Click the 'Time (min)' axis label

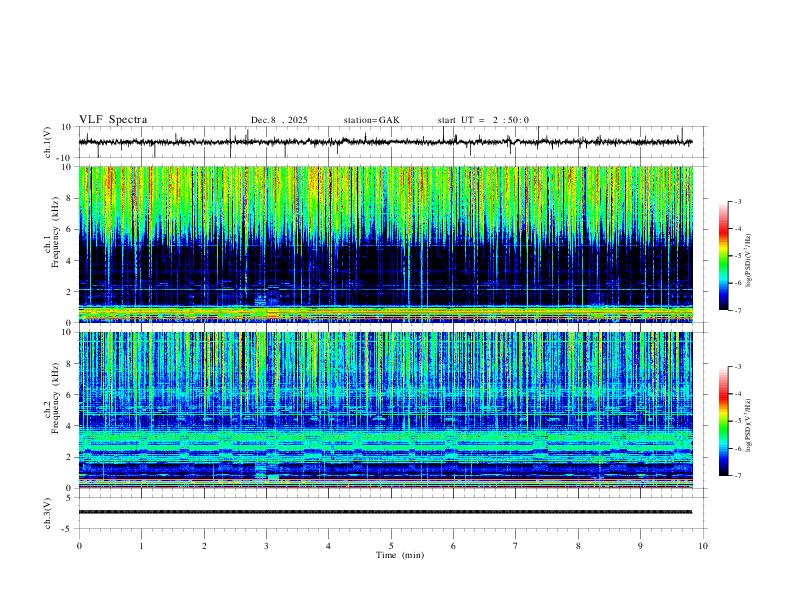[400, 555]
